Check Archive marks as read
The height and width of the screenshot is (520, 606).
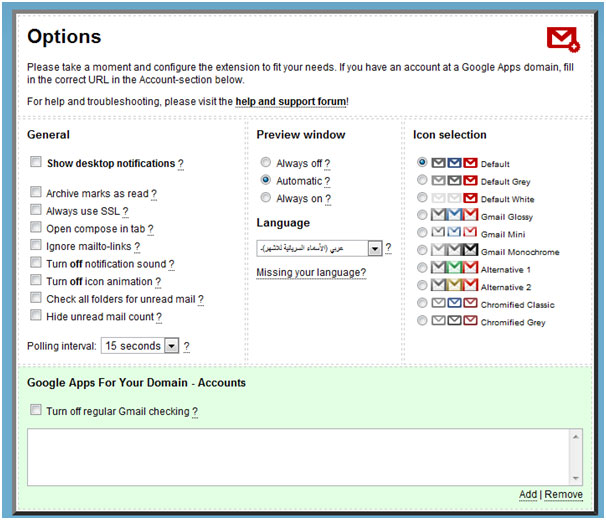tap(36, 192)
